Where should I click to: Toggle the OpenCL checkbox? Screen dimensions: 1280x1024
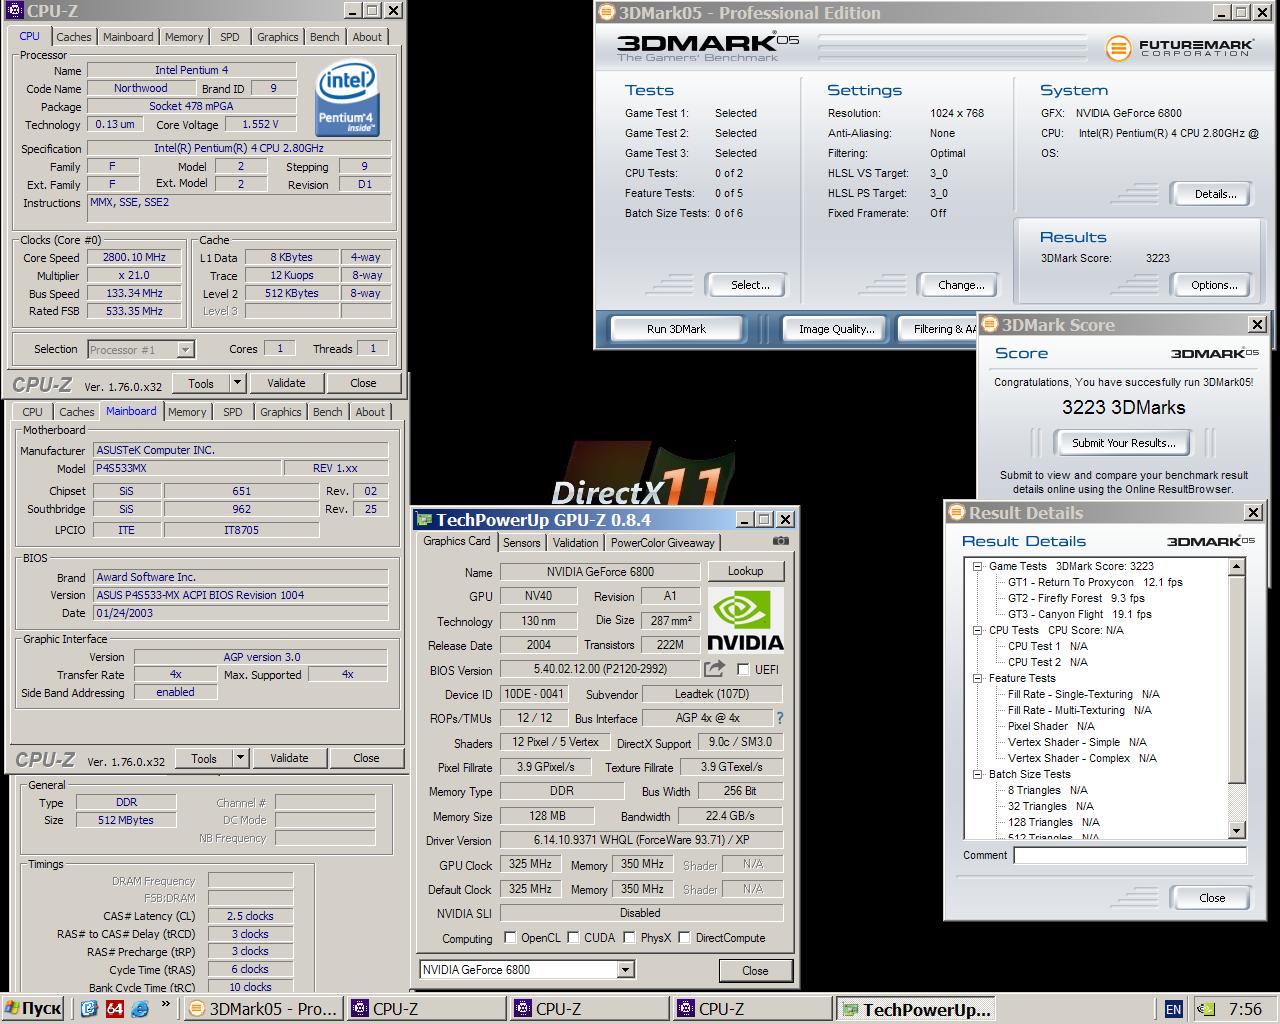click(x=510, y=938)
